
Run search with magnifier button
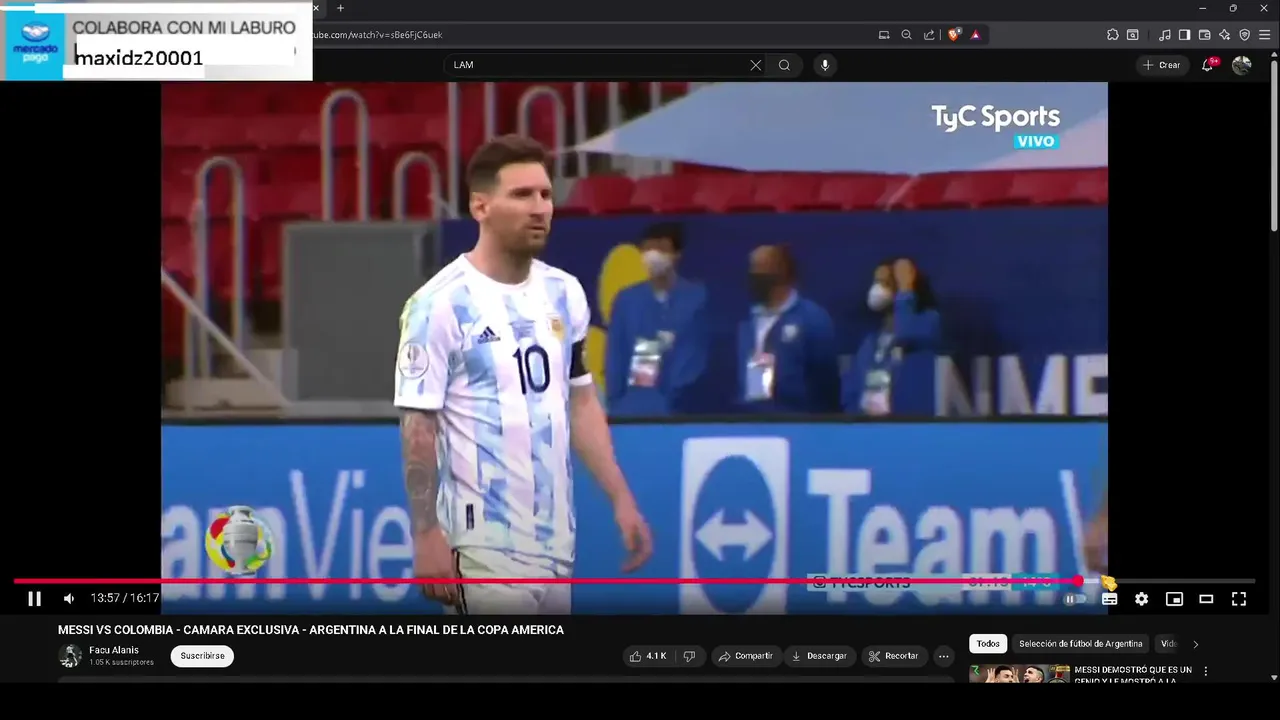(785, 65)
